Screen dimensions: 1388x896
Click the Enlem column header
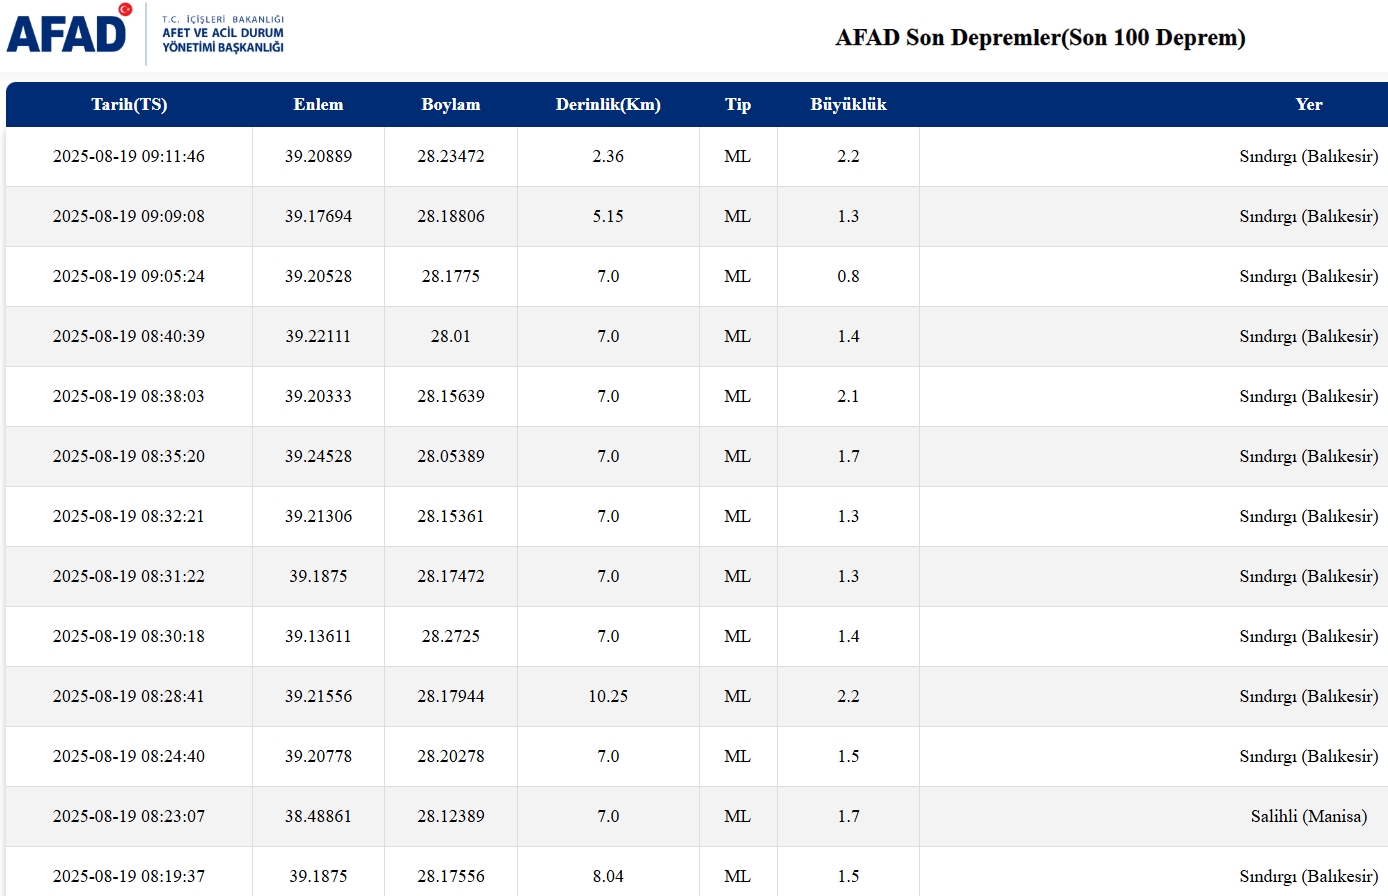pos(318,104)
